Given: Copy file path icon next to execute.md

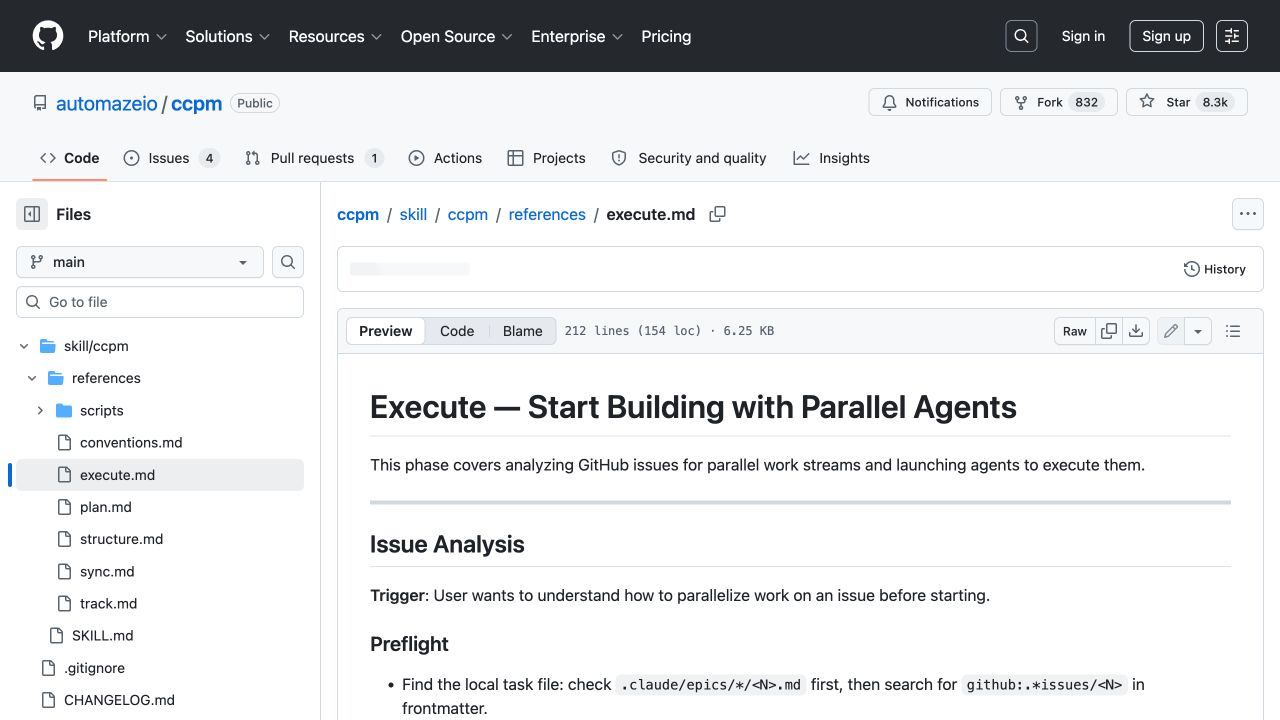Looking at the screenshot, I should tap(717, 214).
